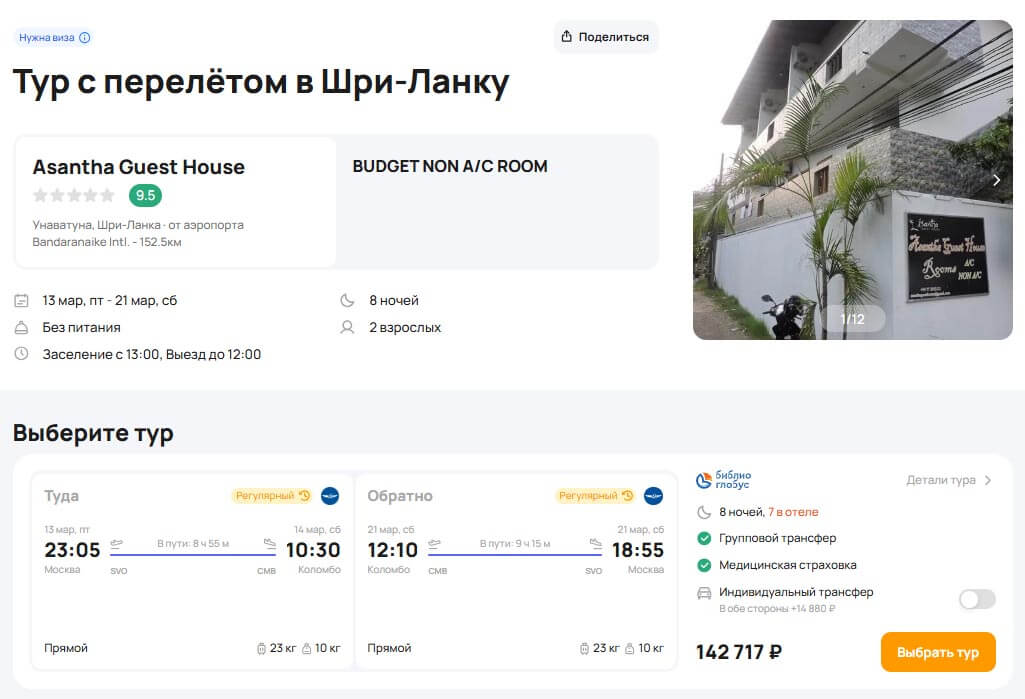
Task: Click the person icon beside '2 взрослых'
Action: click(x=347, y=328)
